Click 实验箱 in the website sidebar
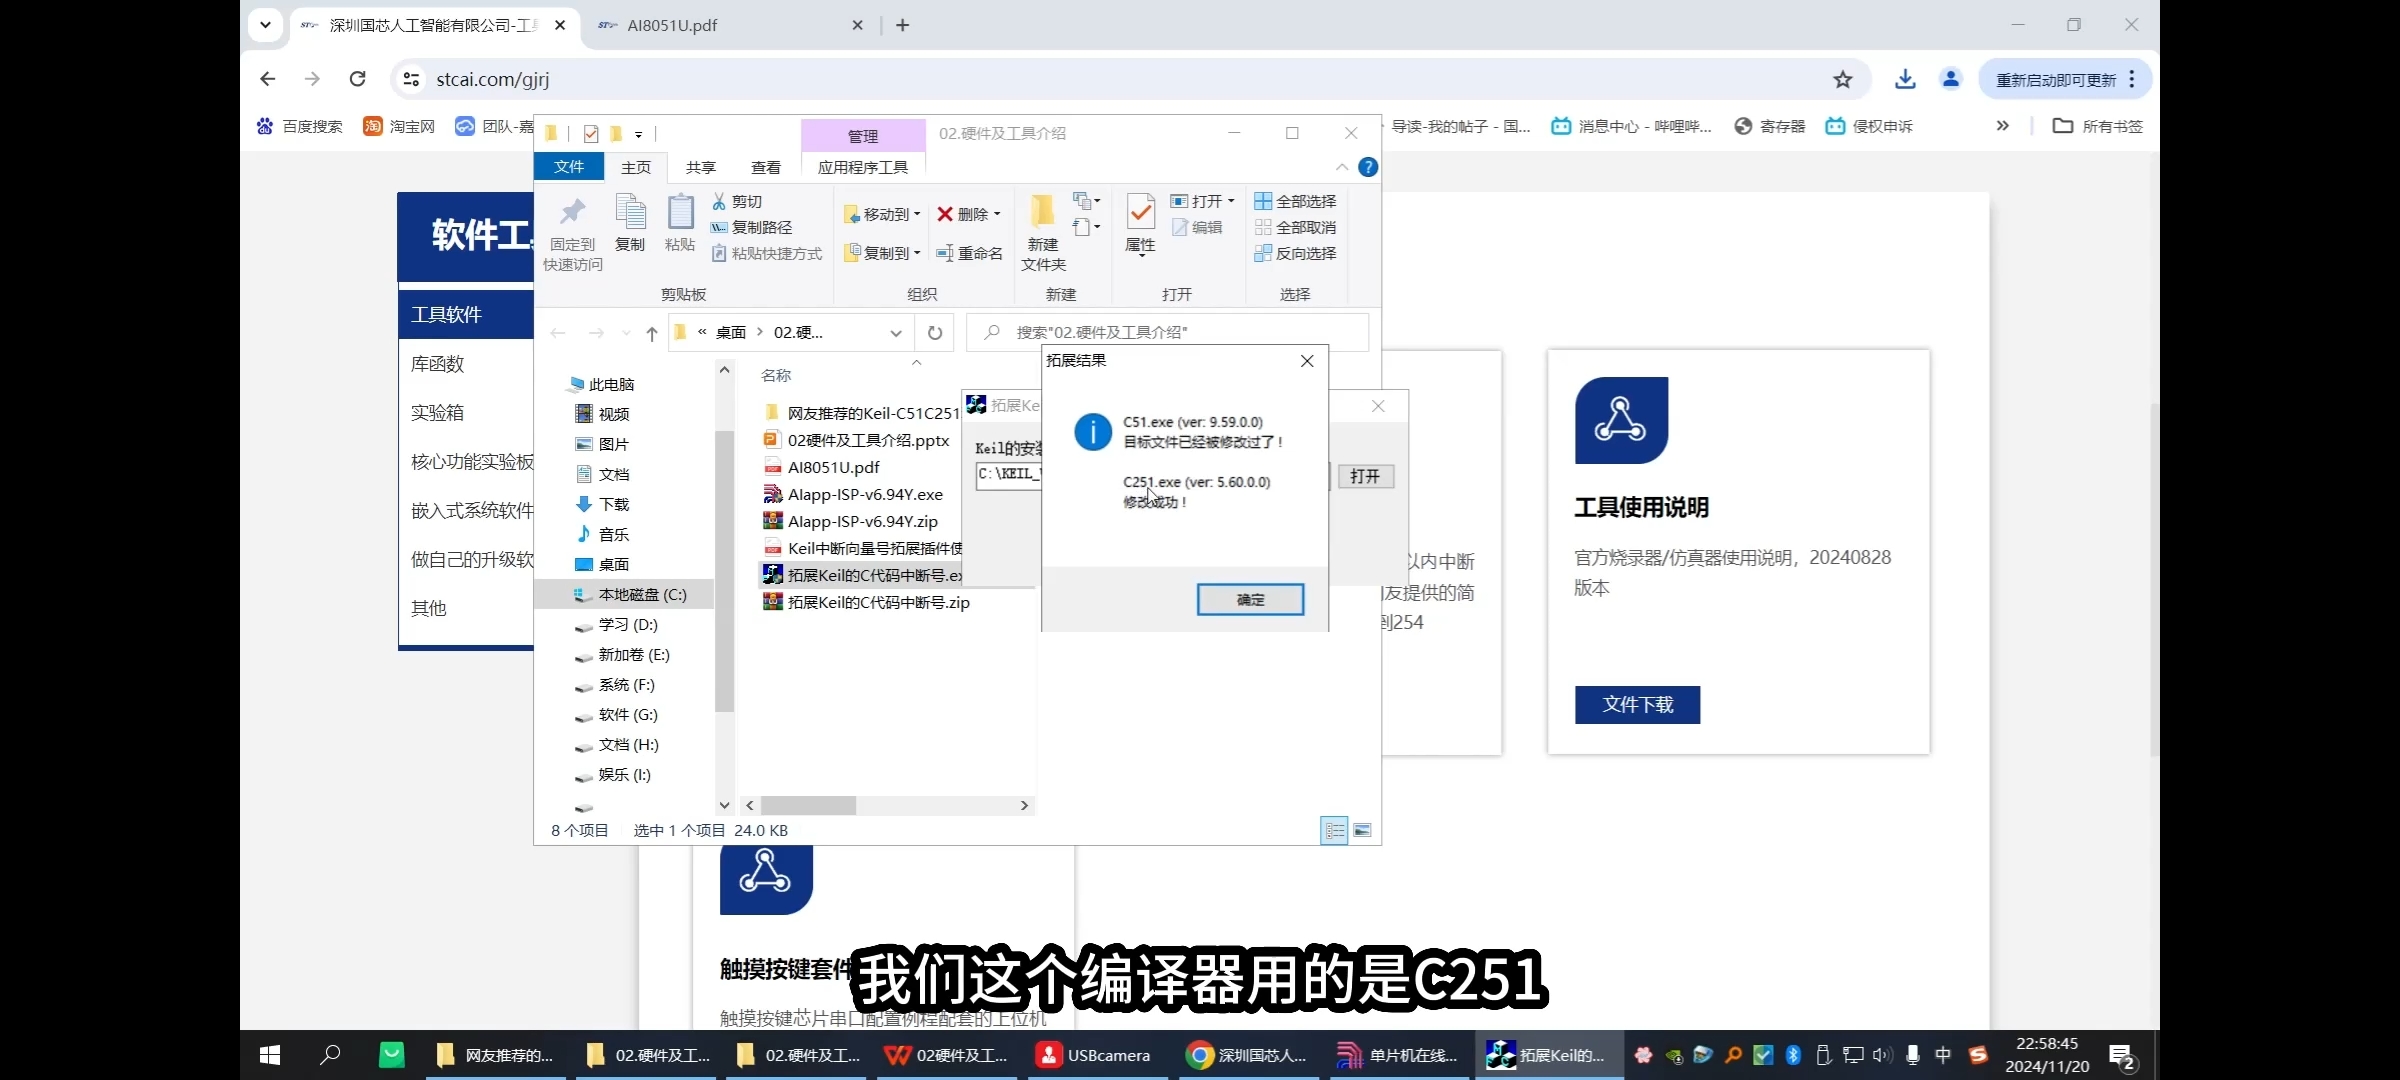The width and height of the screenshot is (2400, 1080). click(x=438, y=412)
